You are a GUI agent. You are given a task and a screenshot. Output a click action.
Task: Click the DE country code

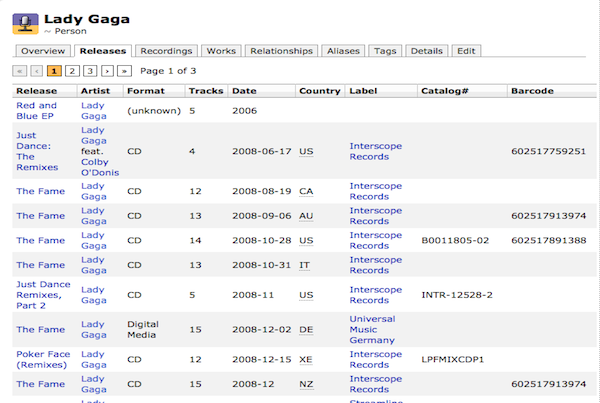click(306, 330)
